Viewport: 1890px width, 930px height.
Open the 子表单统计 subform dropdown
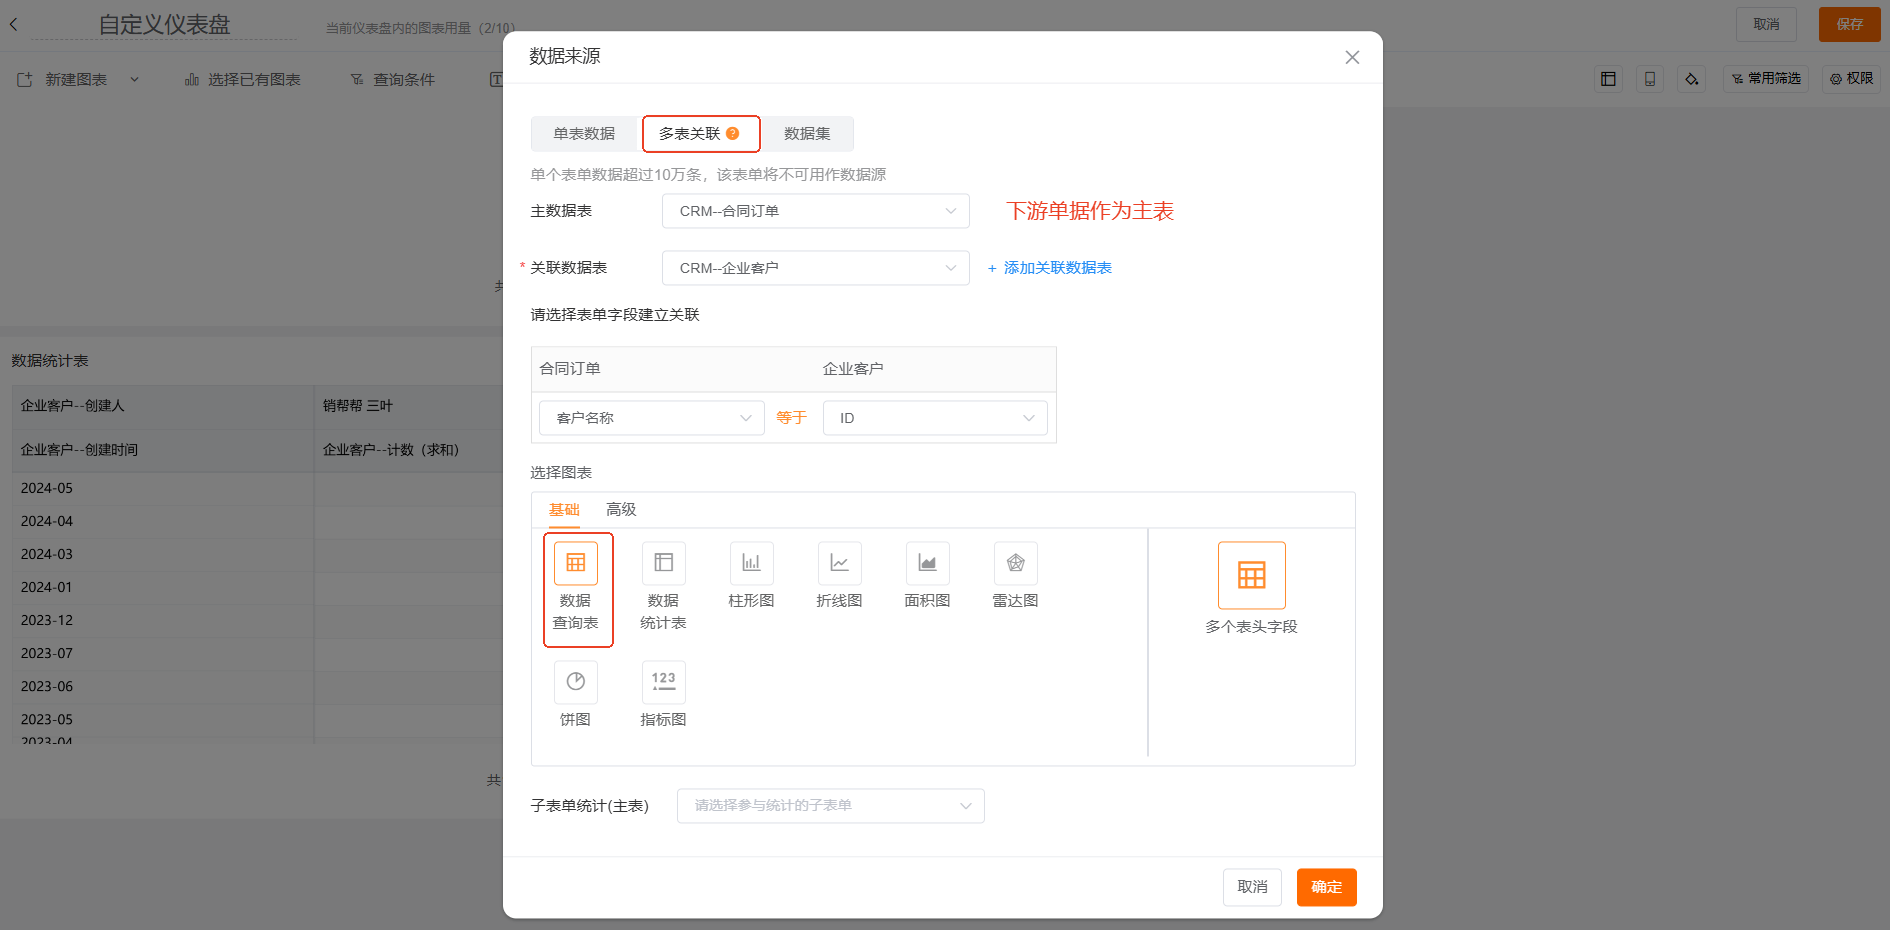pos(830,806)
